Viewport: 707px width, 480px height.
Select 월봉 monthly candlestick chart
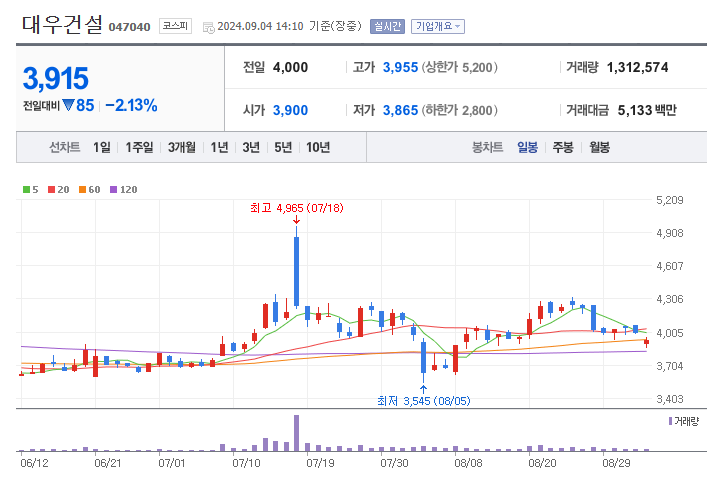[599, 147]
